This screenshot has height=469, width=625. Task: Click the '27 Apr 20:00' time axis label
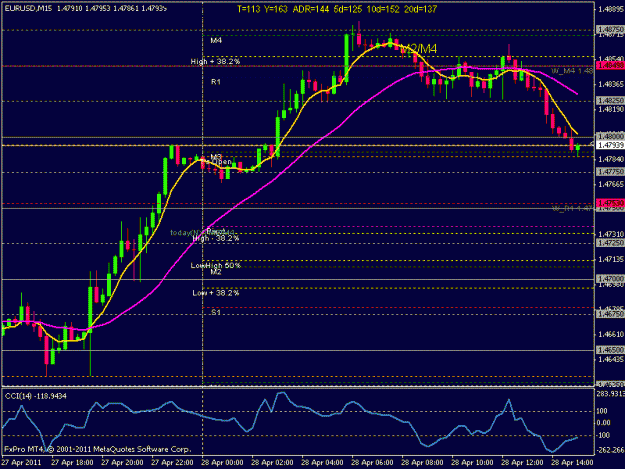(x=122, y=463)
